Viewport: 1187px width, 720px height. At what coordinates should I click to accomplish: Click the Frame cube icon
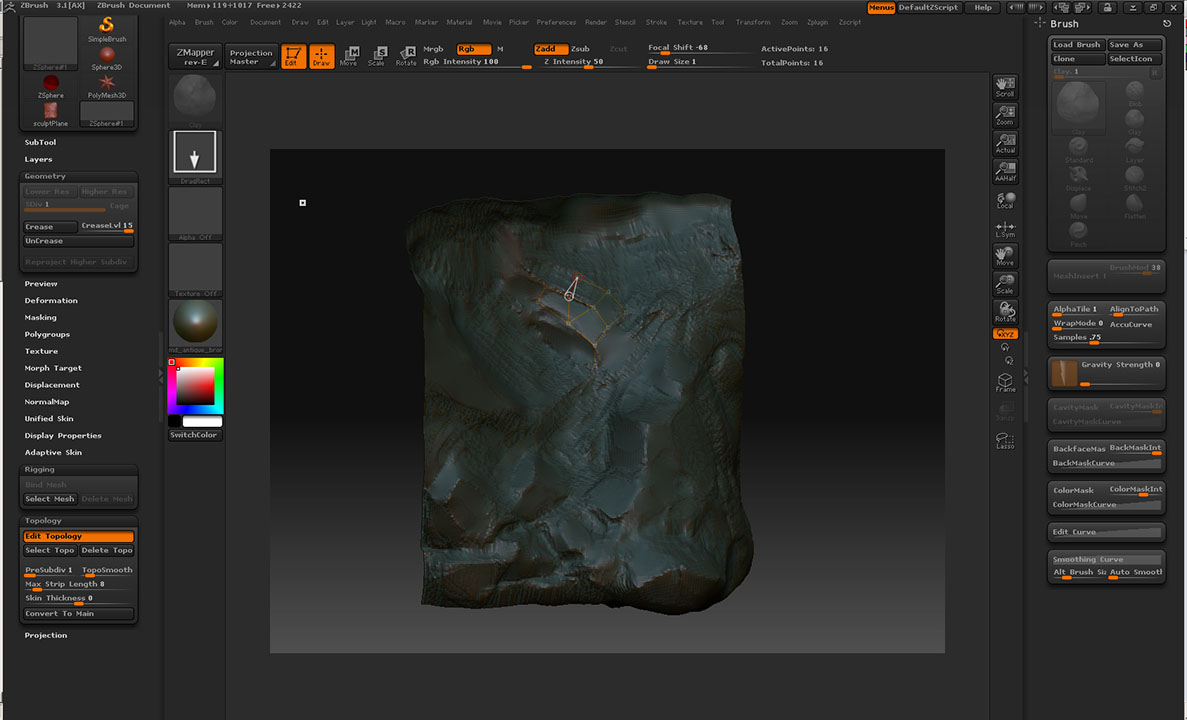coord(1005,382)
